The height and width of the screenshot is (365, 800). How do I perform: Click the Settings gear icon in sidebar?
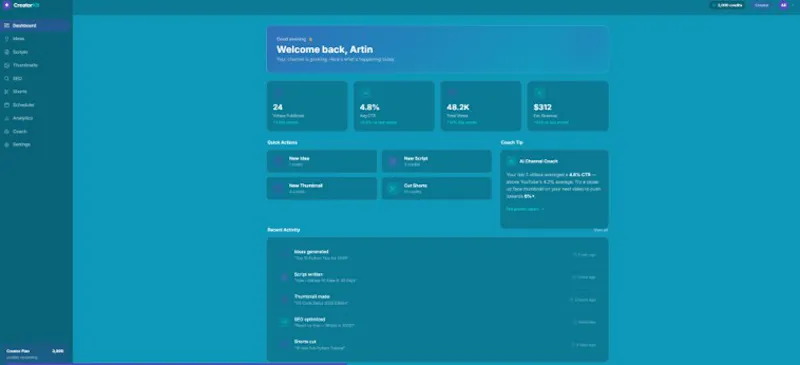(x=7, y=145)
